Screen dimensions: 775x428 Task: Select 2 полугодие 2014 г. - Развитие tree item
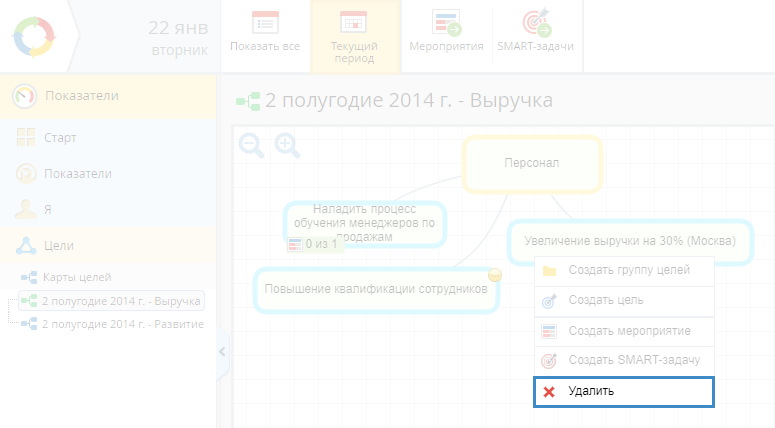122,324
